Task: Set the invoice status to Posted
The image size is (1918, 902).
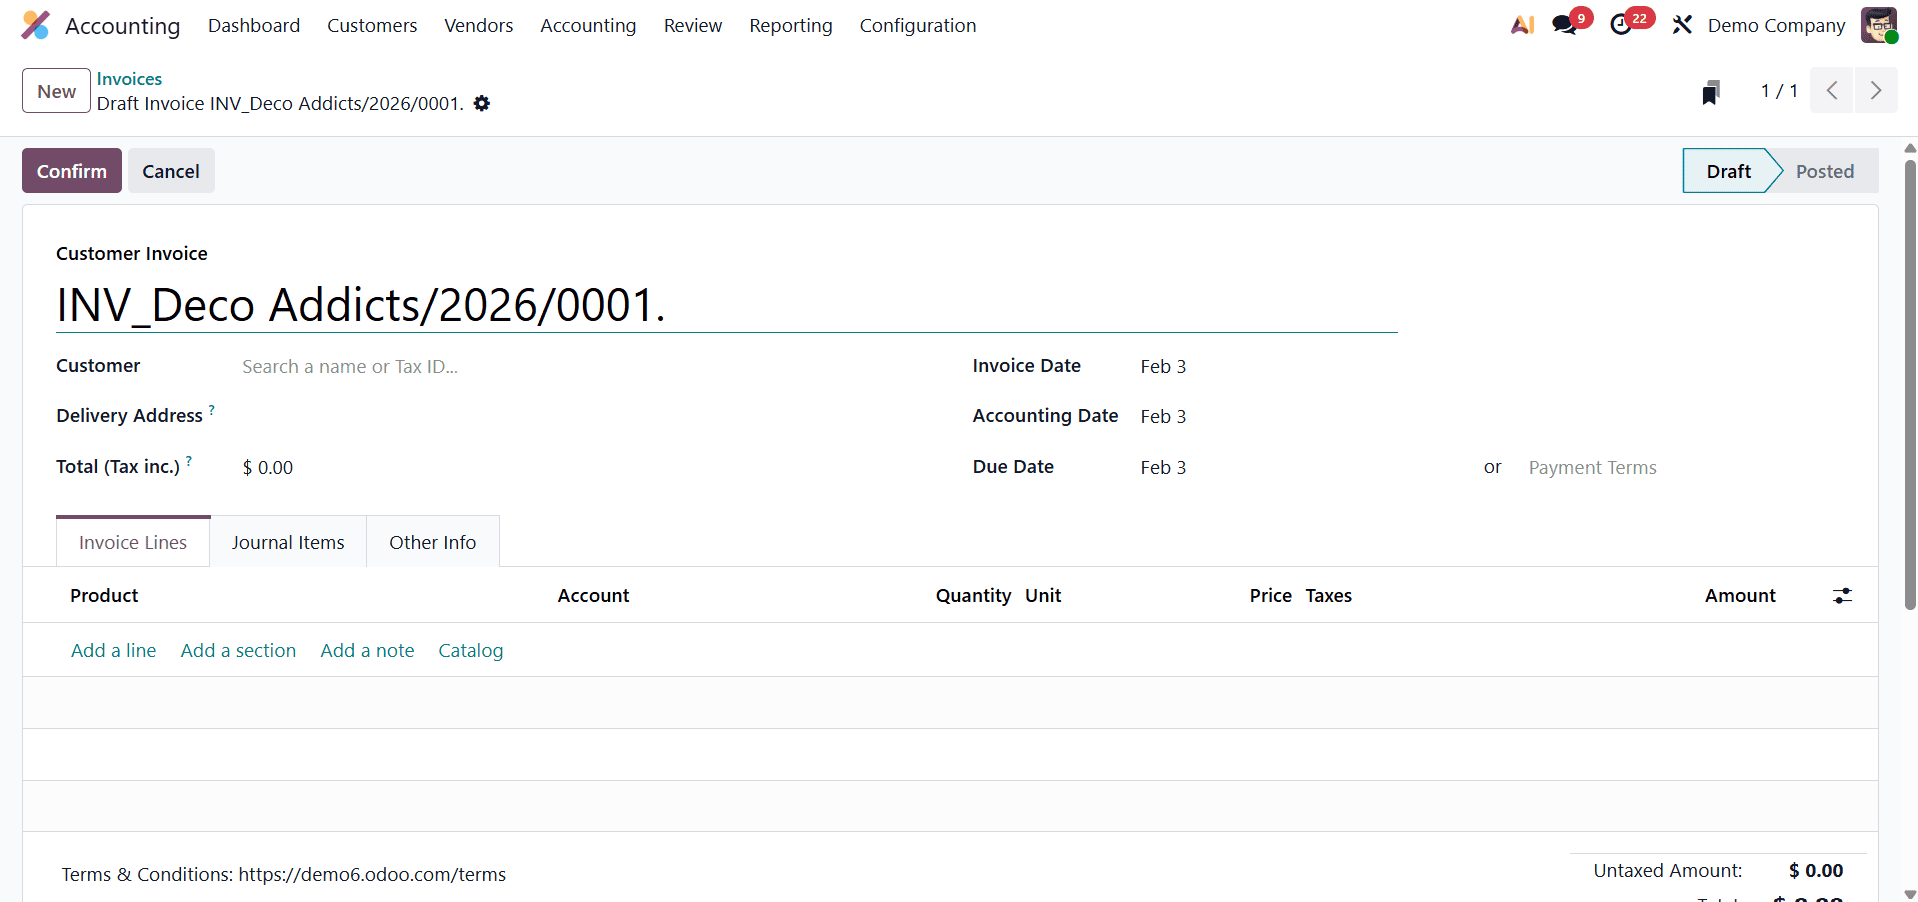Action: (x=1826, y=170)
